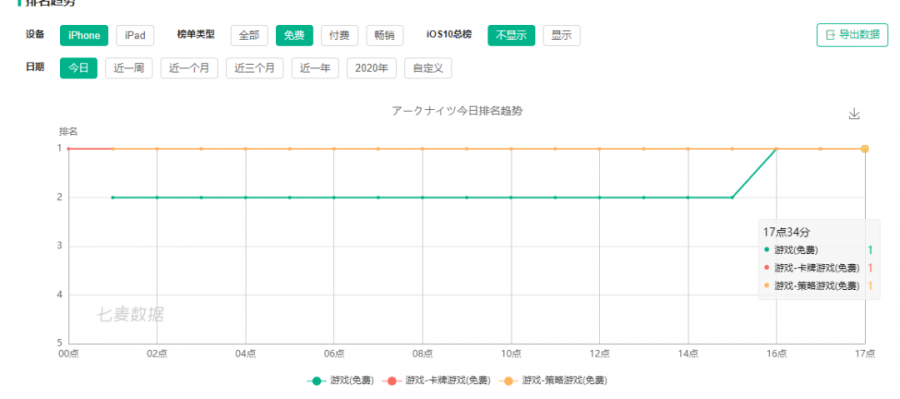This screenshot has width=900, height=399.
Task: Choose 付费 chart type
Action: (339, 36)
